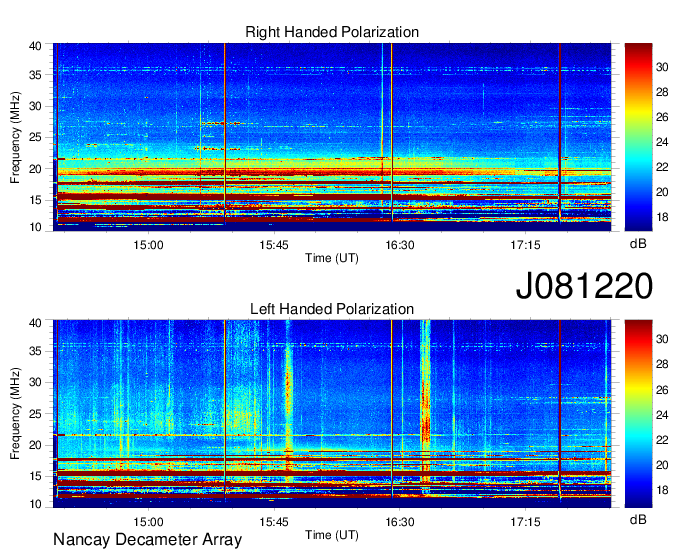Click the 22 dB value on the lower color bar
Screen dimensions: 680x552
[662, 440]
